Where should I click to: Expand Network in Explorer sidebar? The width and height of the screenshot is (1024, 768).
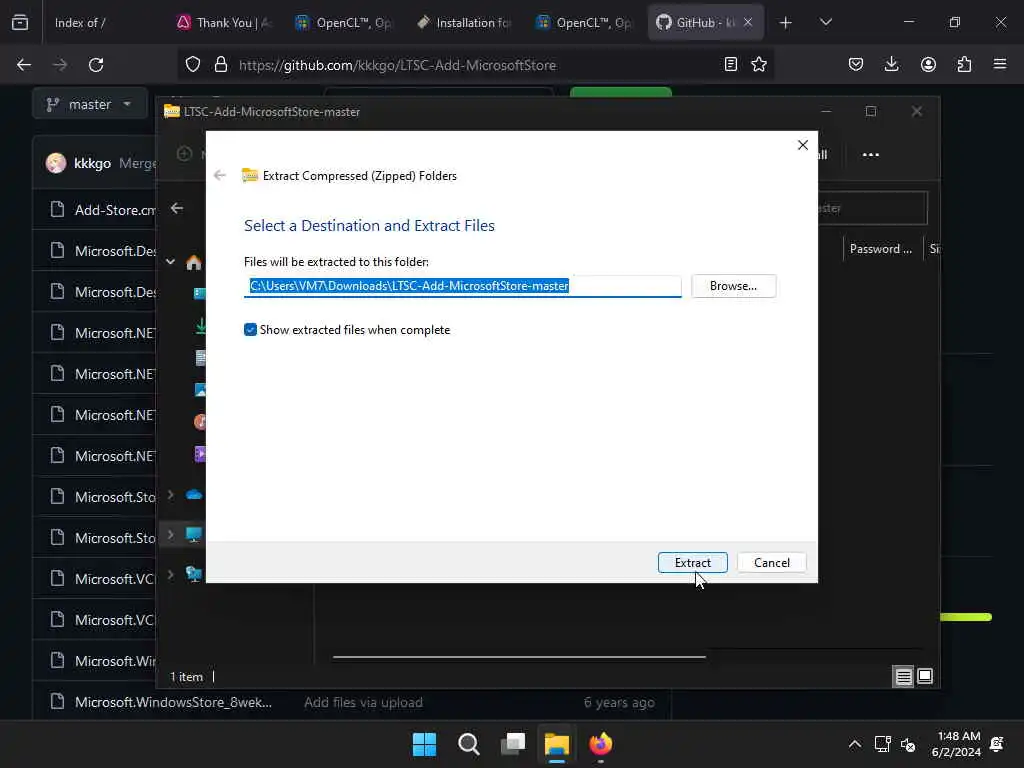(170, 574)
